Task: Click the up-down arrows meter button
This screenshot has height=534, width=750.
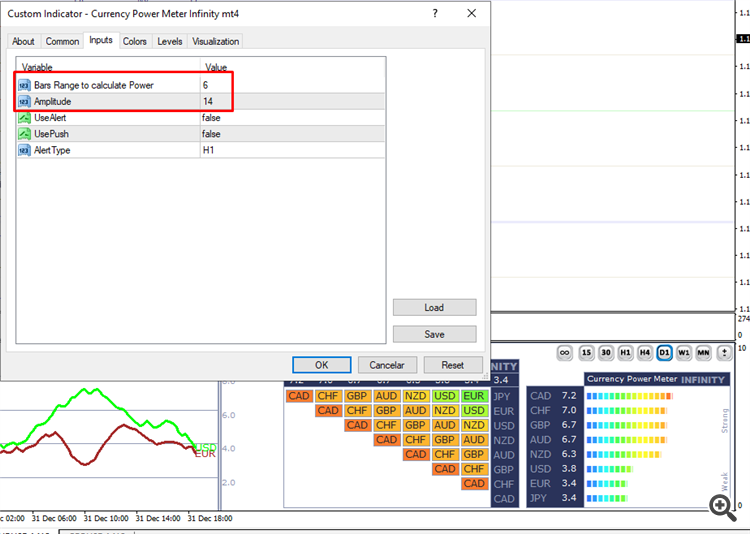Action: pyautogui.click(x=724, y=353)
